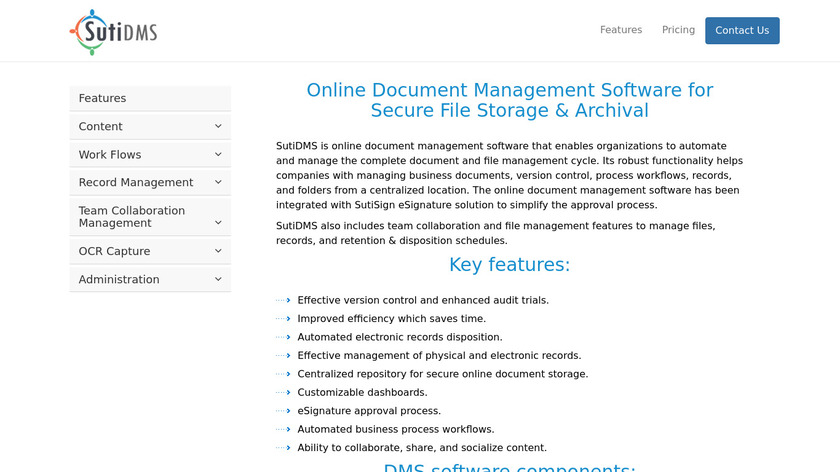This screenshot has width=840, height=472.
Task: Click the arrow bullet before 'eSignature approval process'
Action: click(x=287, y=411)
